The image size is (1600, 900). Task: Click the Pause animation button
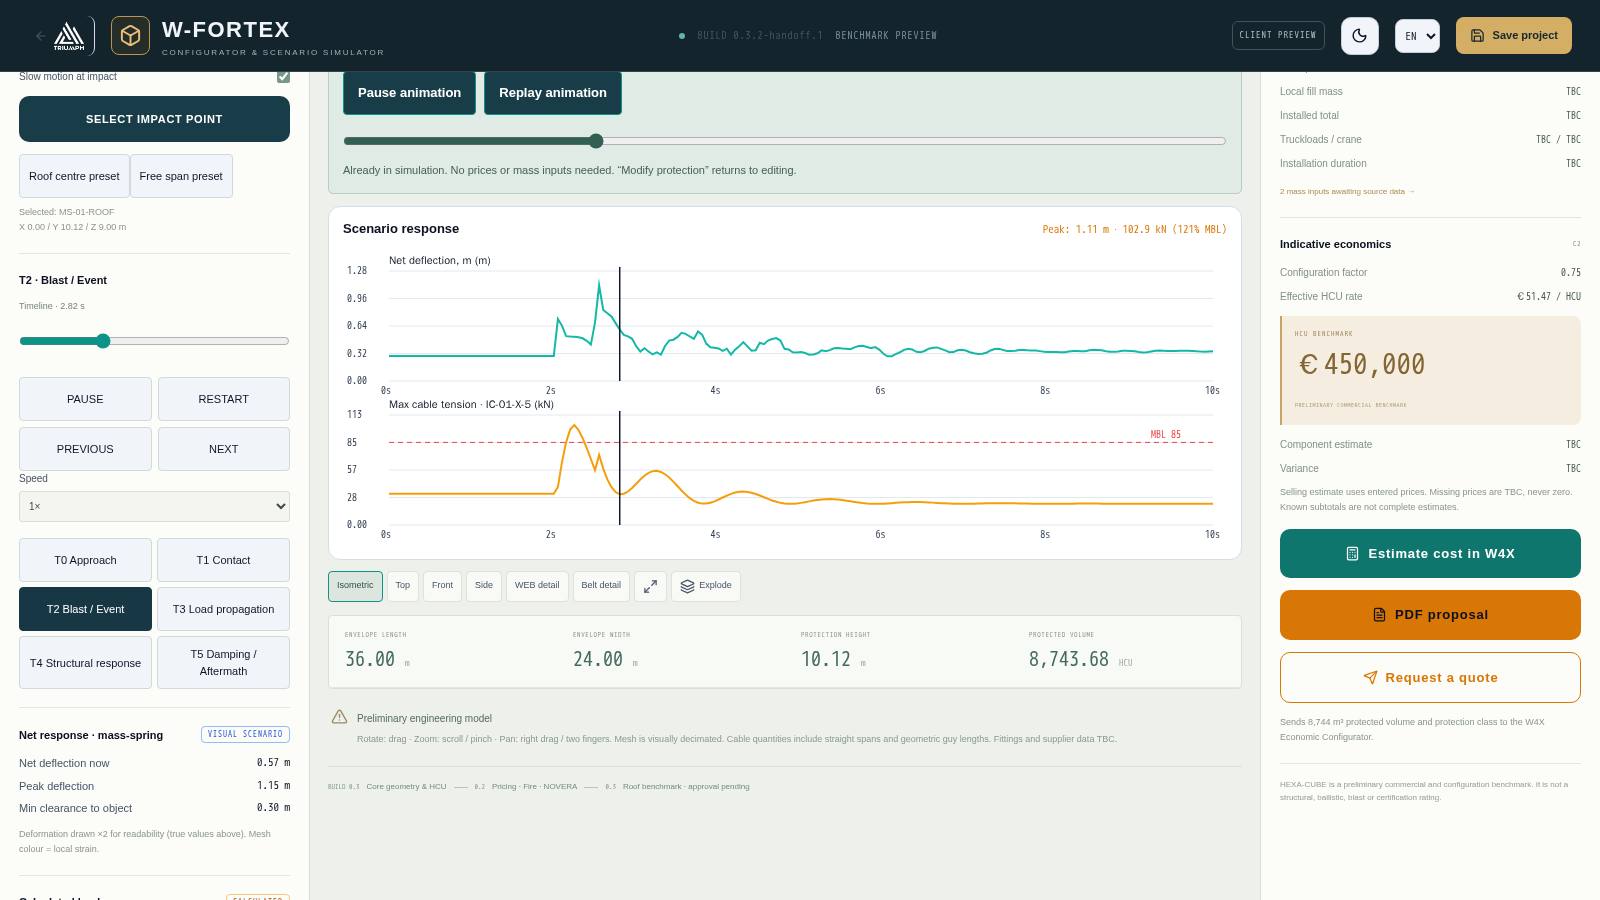point(409,93)
